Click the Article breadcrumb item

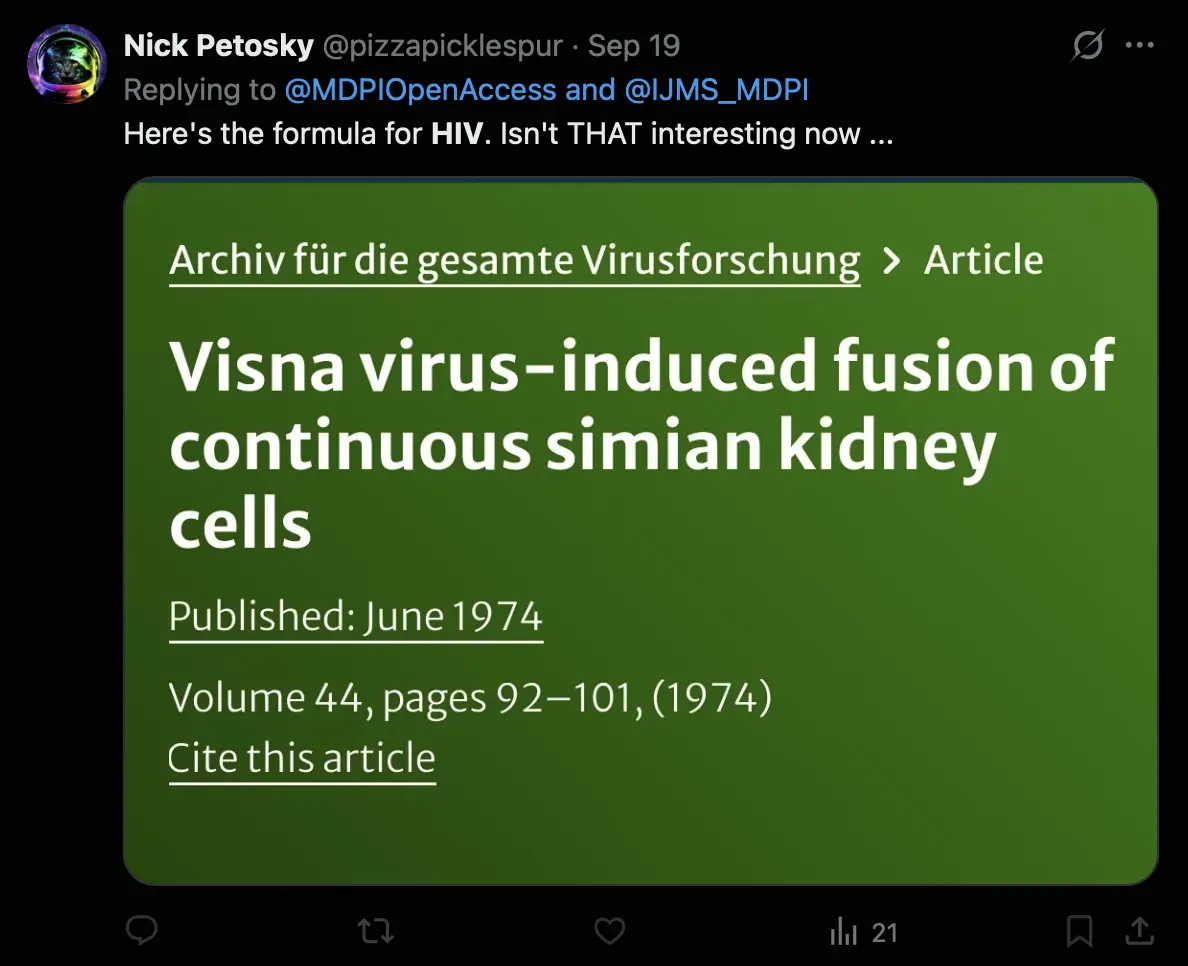[983, 261]
